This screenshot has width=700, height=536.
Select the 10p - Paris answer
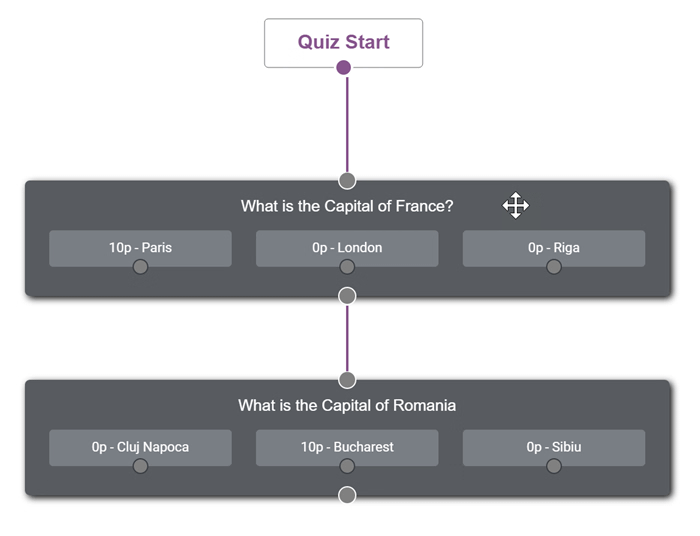click(140, 247)
